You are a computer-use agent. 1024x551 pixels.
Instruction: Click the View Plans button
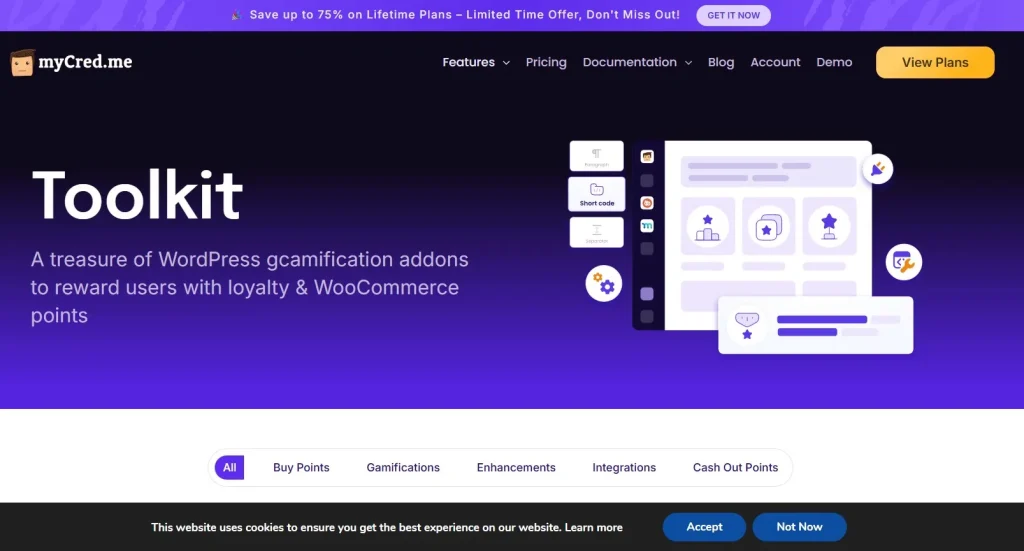pyautogui.click(x=935, y=63)
